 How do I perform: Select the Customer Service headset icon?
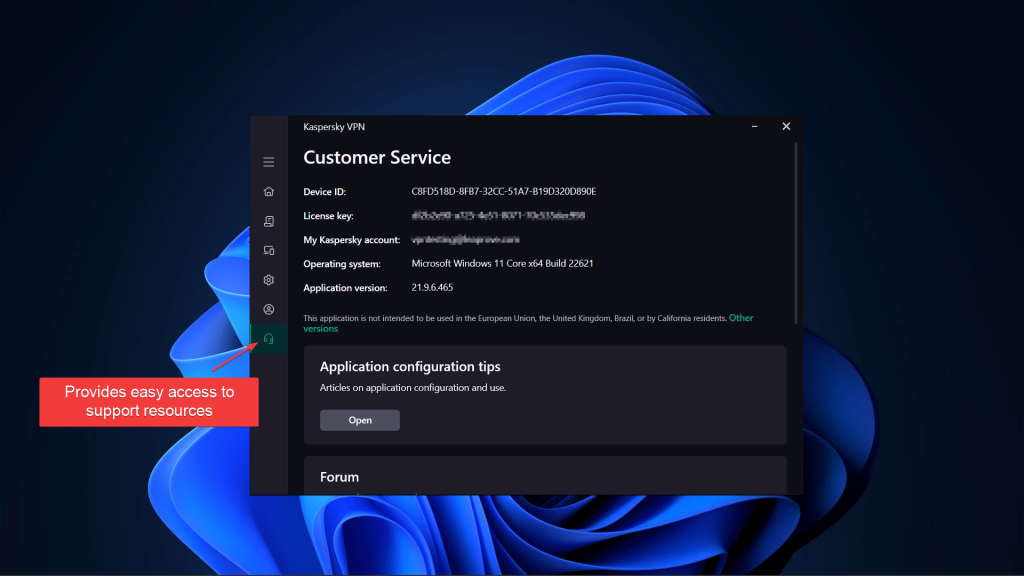point(268,338)
